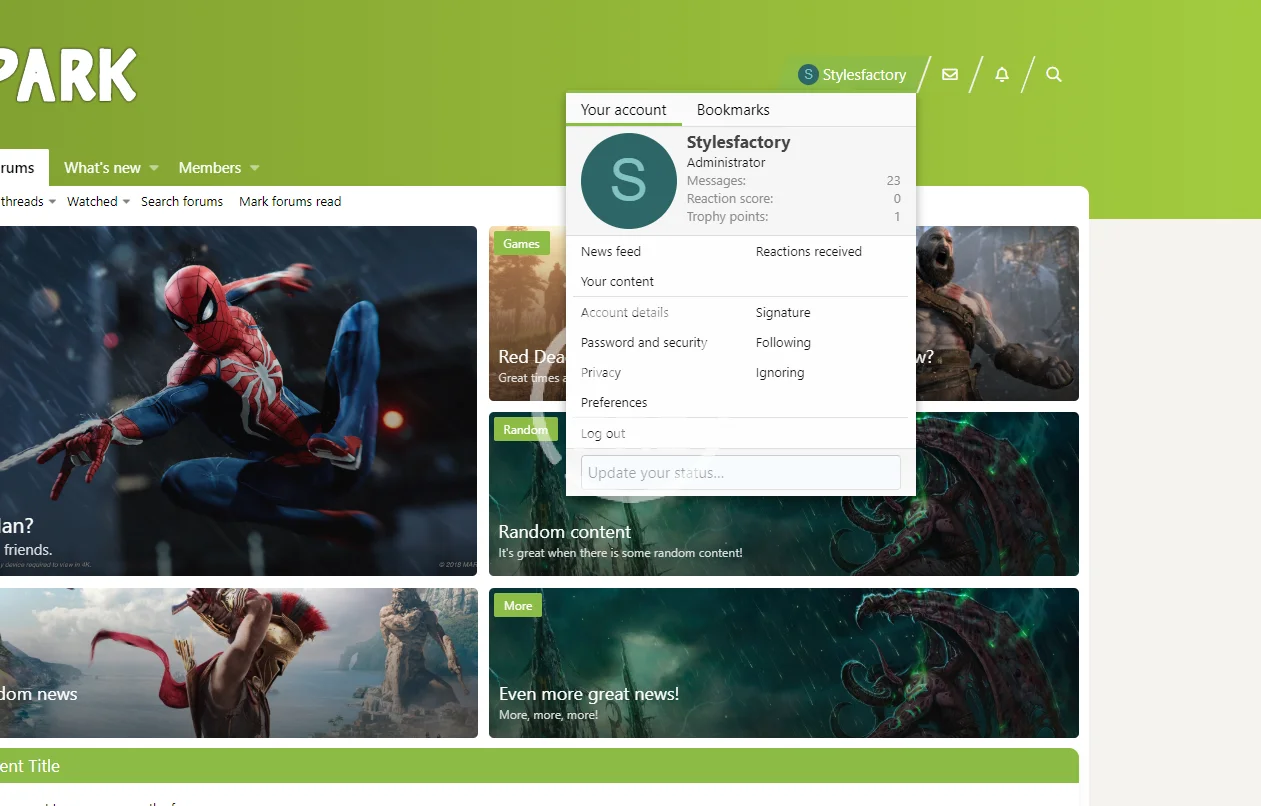The width and height of the screenshot is (1261, 806).
Task: Click Log out
Action: click(603, 434)
